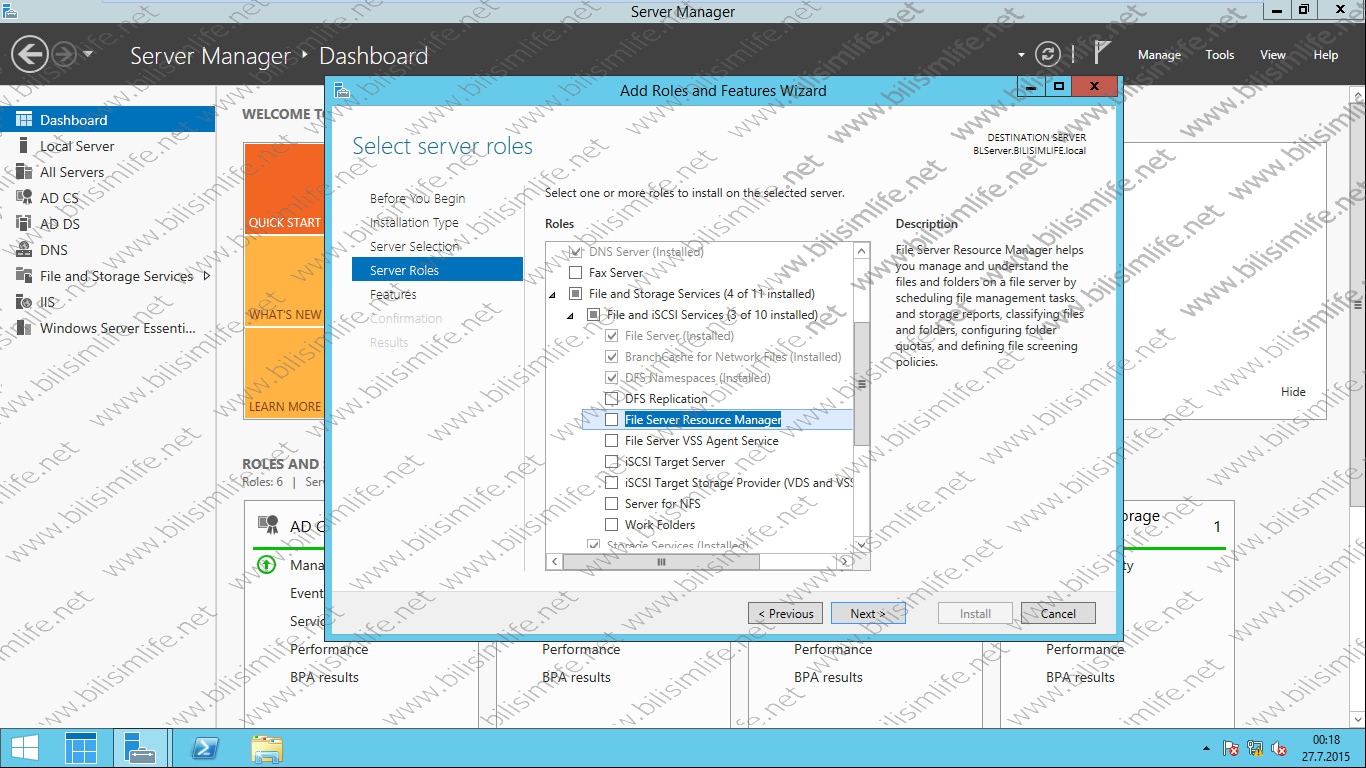Click the Refresh icon in Server Manager header

[x=1047, y=54]
